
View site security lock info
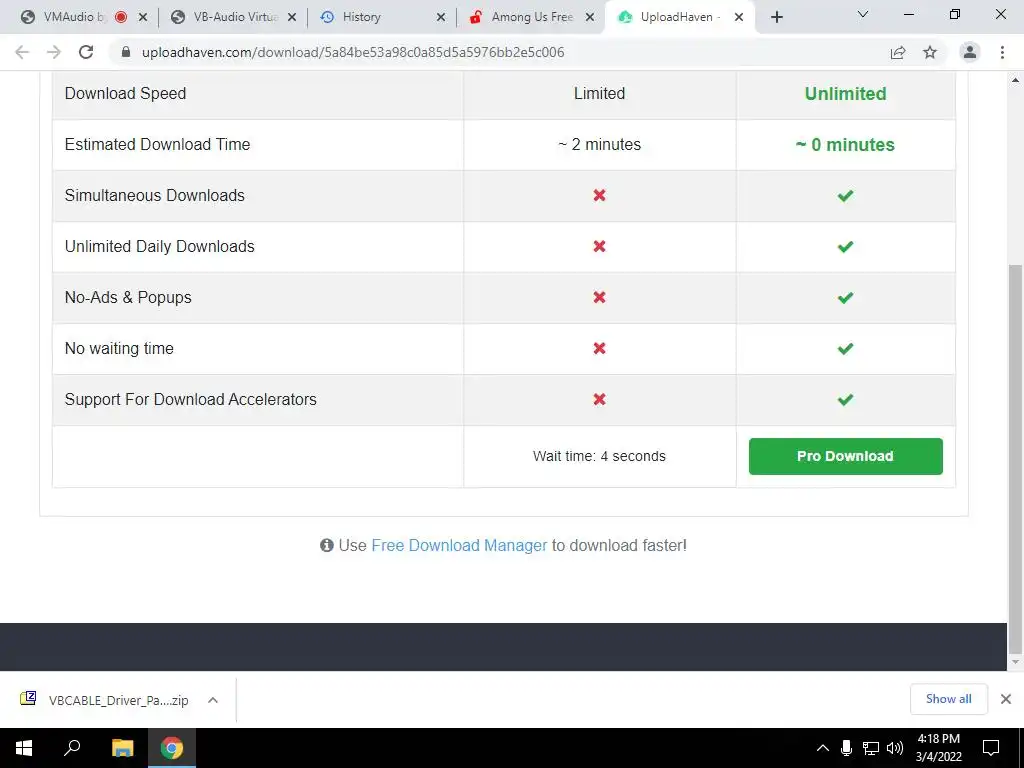(126, 52)
